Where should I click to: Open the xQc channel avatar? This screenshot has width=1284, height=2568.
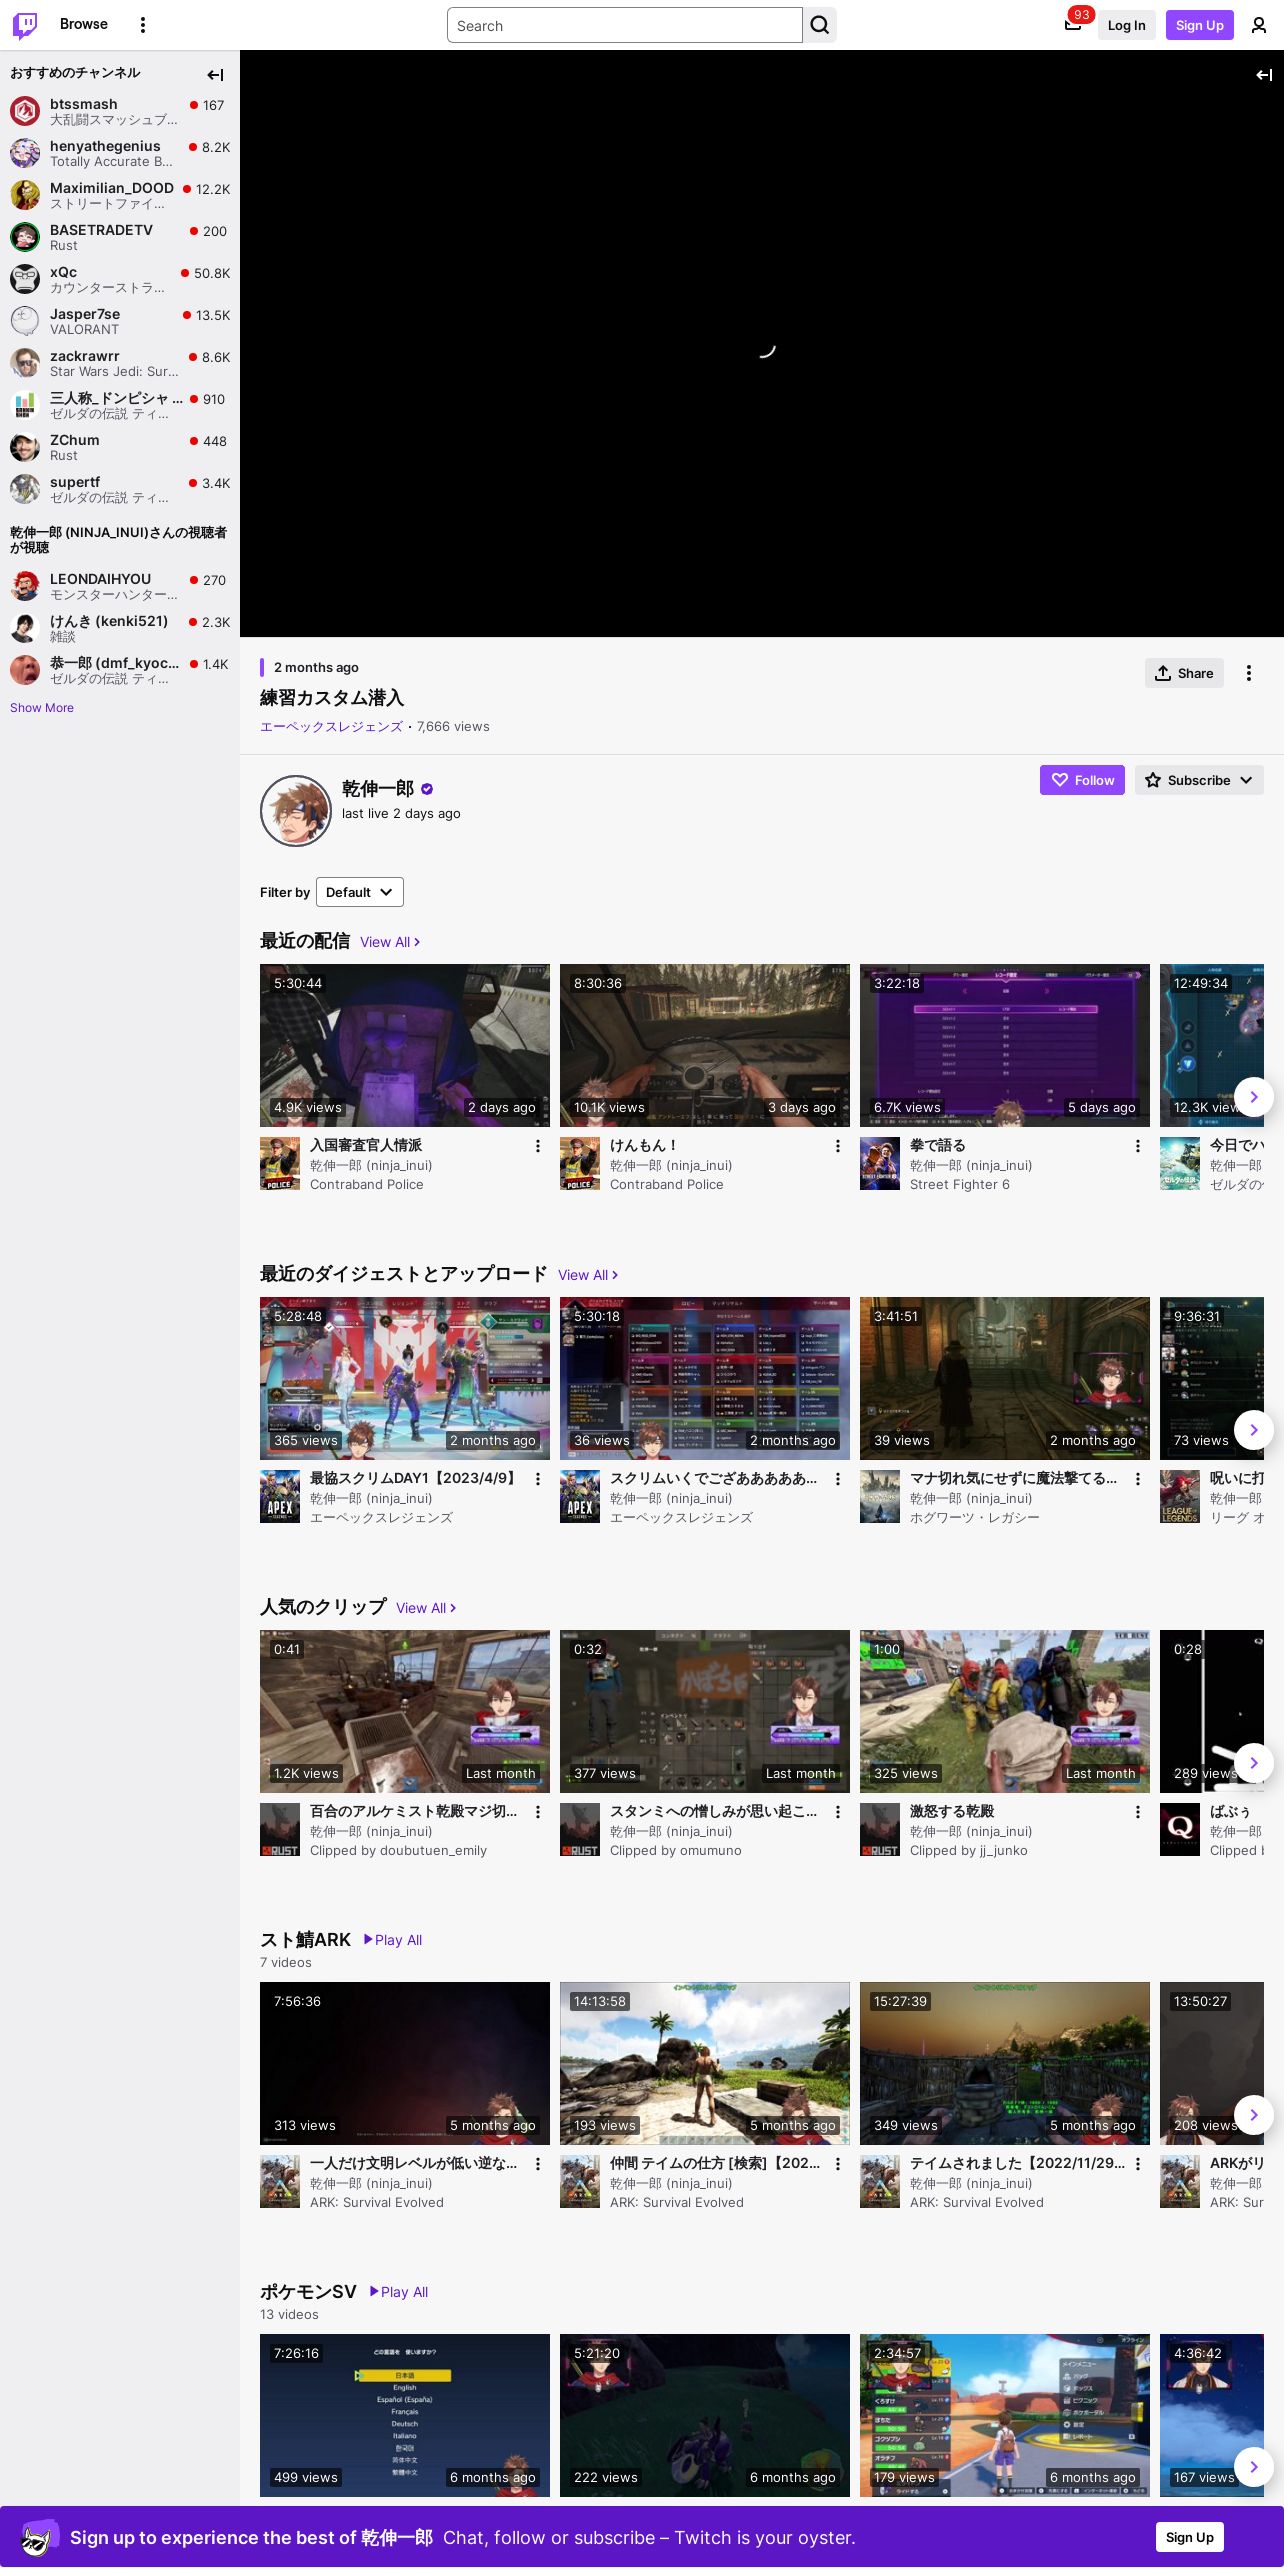tap(25, 279)
